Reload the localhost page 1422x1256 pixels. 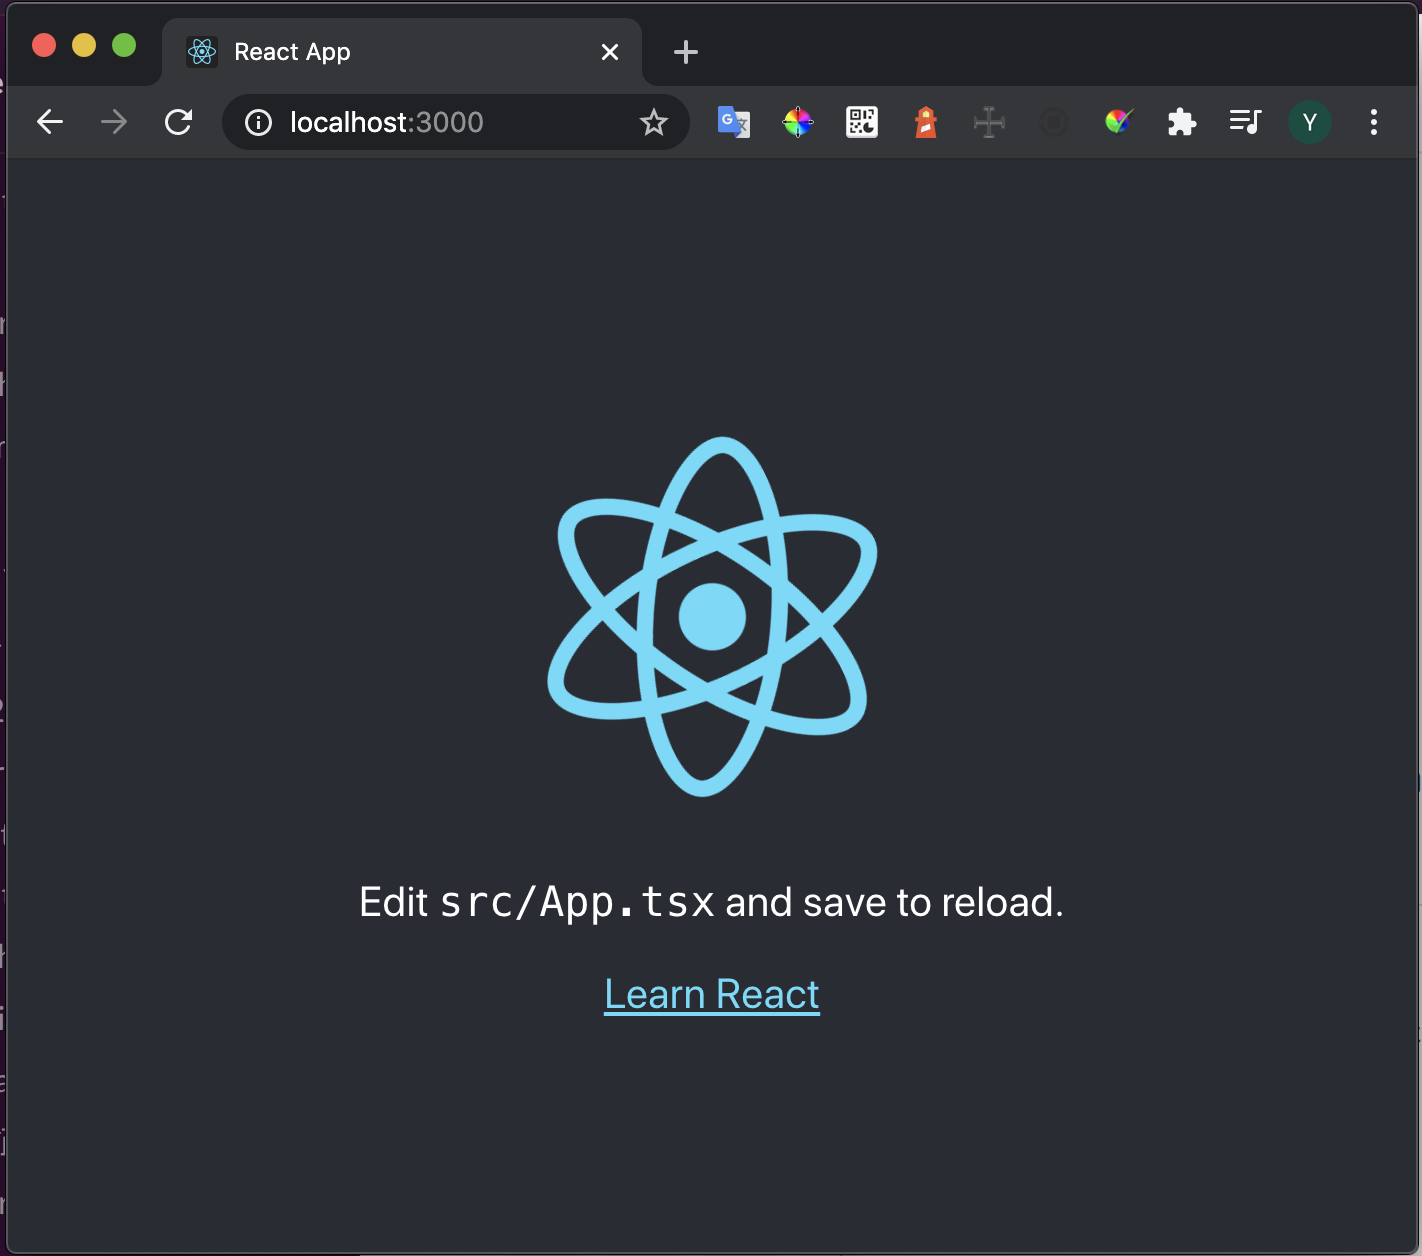(x=178, y=122)
